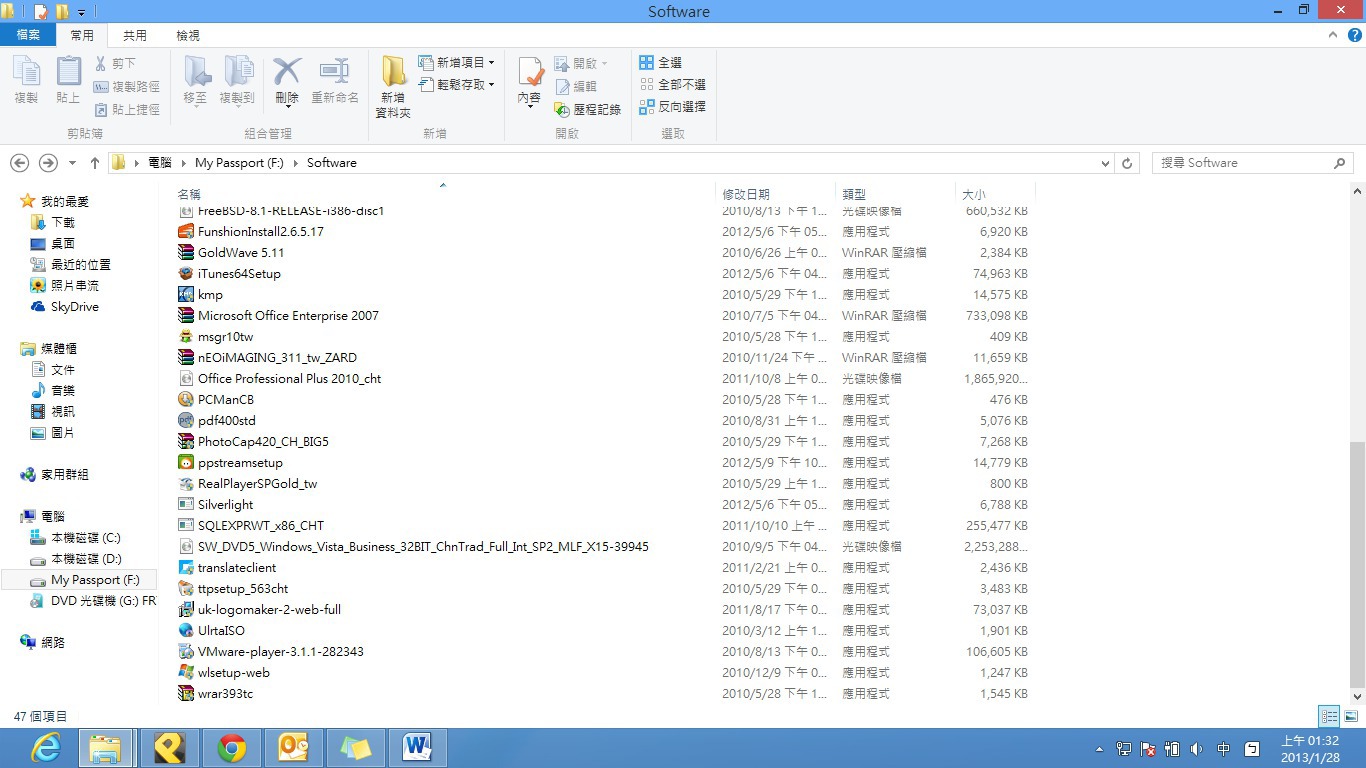Select 網路 in navigation pane
This screenshot has width=1366, height=768.
[43, 642]
